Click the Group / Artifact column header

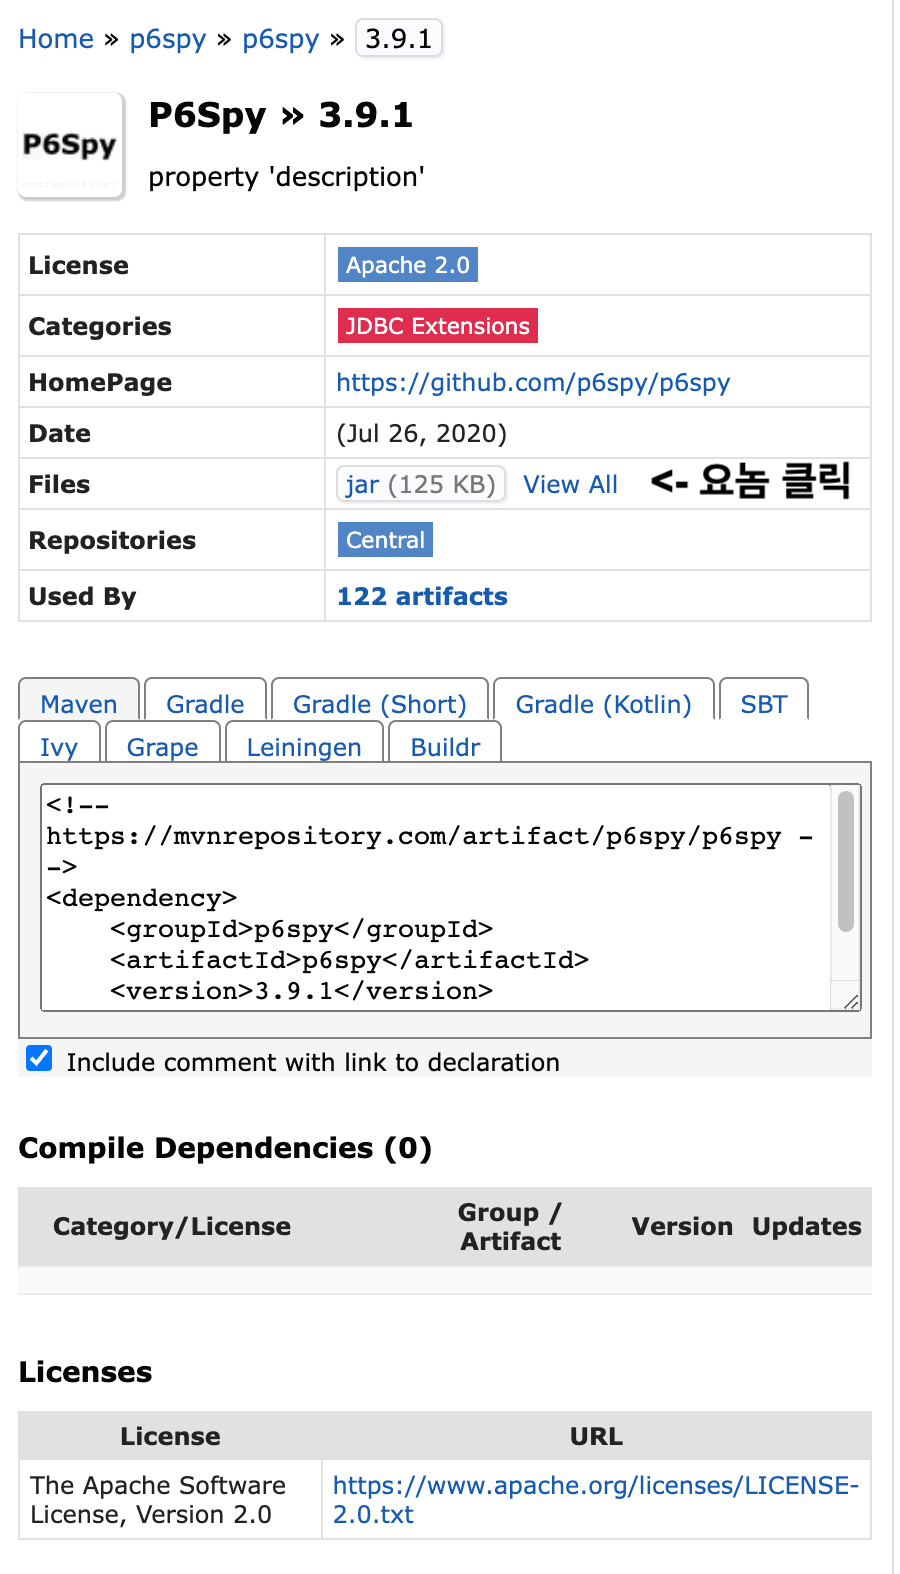tap(510, 1226)
